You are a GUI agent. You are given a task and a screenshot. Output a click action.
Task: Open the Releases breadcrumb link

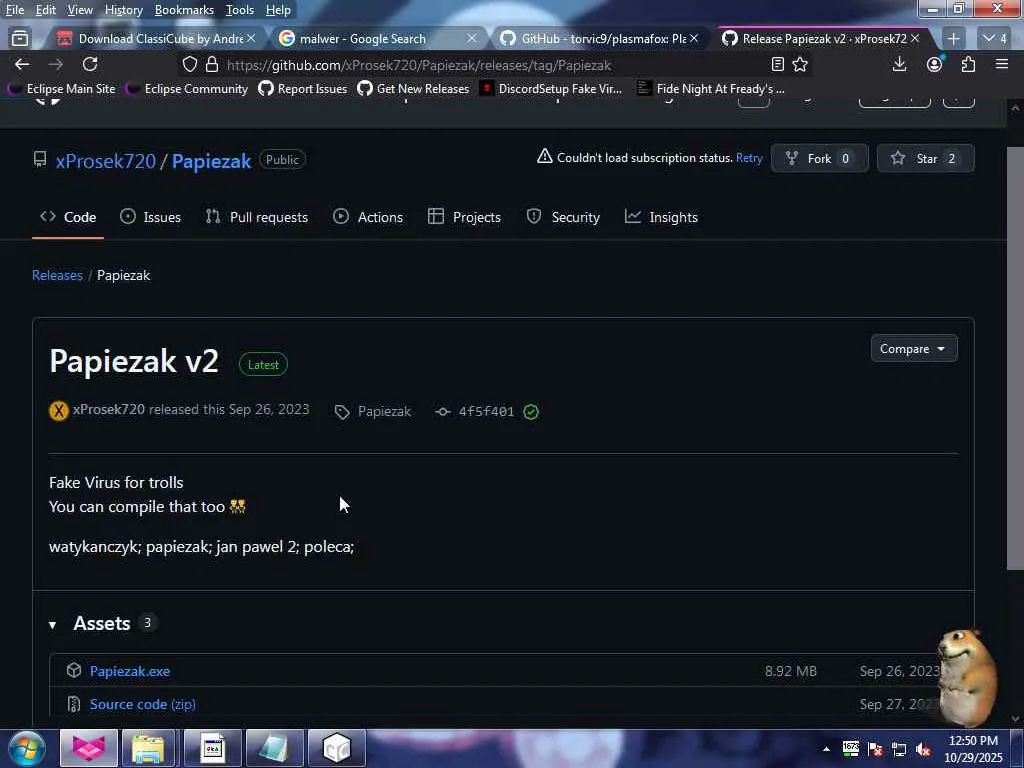point(57,275)
